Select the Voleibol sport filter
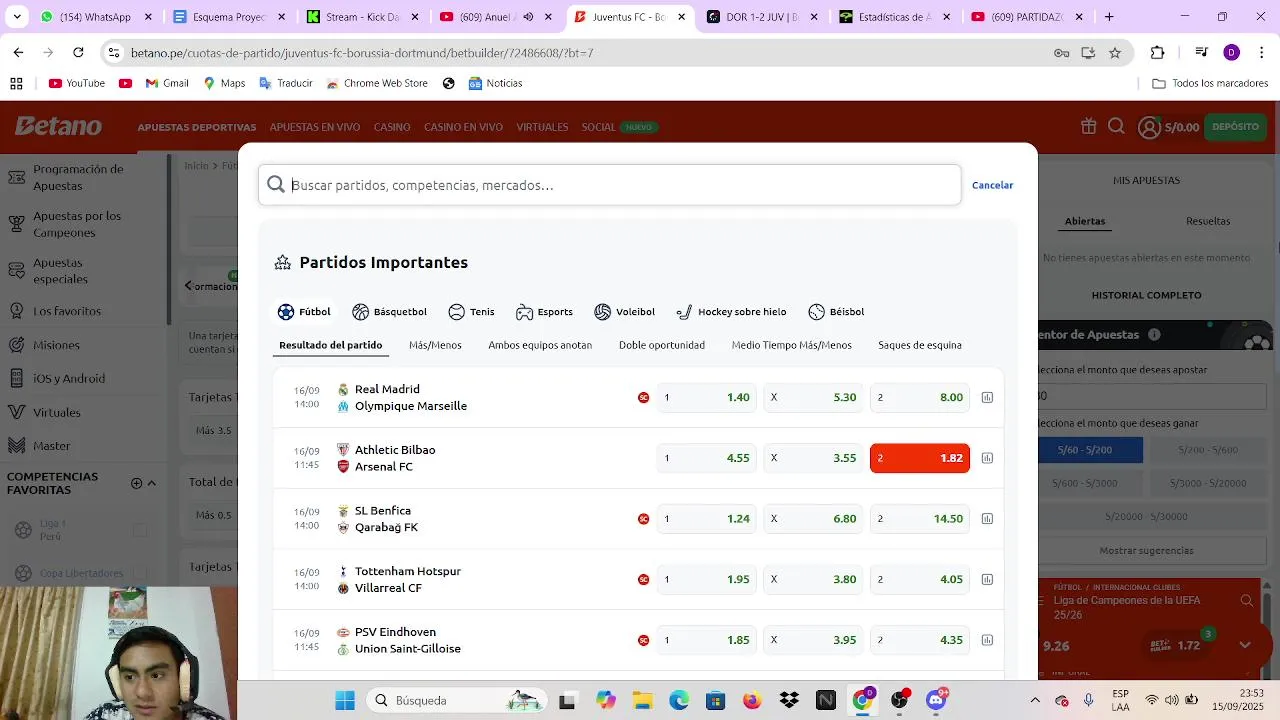The height and width of the screenshot is (720, 1280). 624,312
